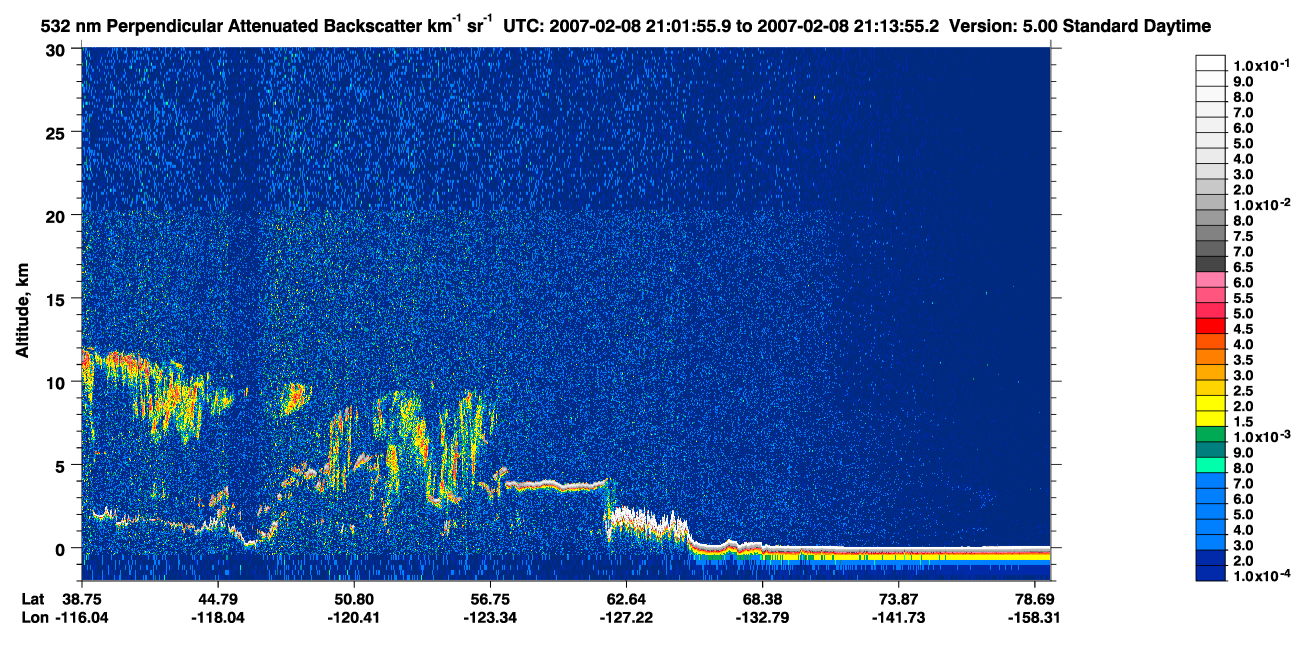Click the 'Lat' row label
The width and height of the screenshot is (1300, 667).
pos(32,599)
